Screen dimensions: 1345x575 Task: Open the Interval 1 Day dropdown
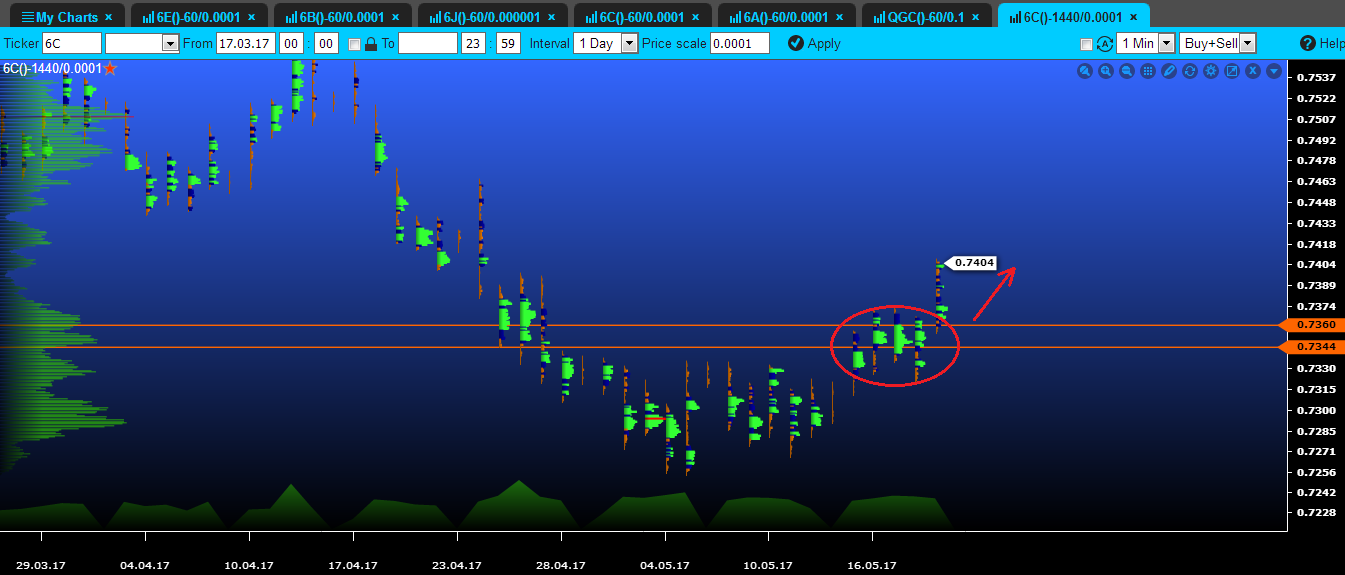tap(606, 43)
